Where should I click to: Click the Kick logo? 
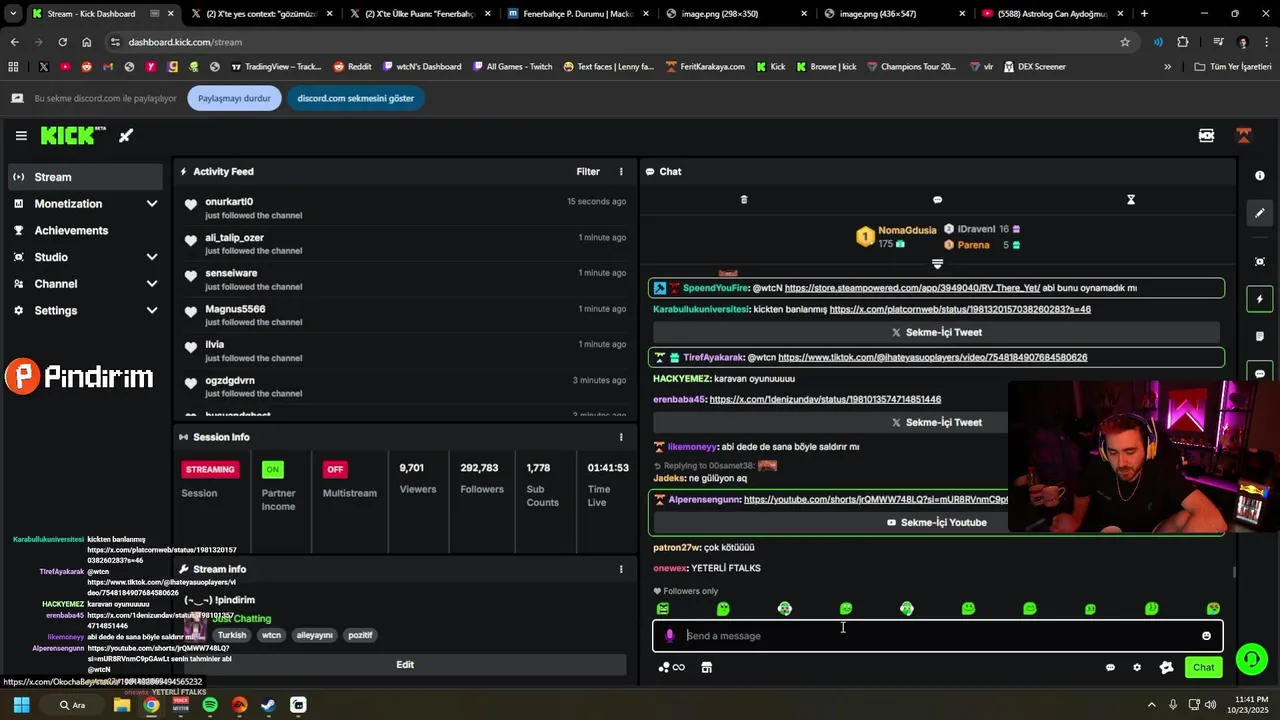click(73, 136)
